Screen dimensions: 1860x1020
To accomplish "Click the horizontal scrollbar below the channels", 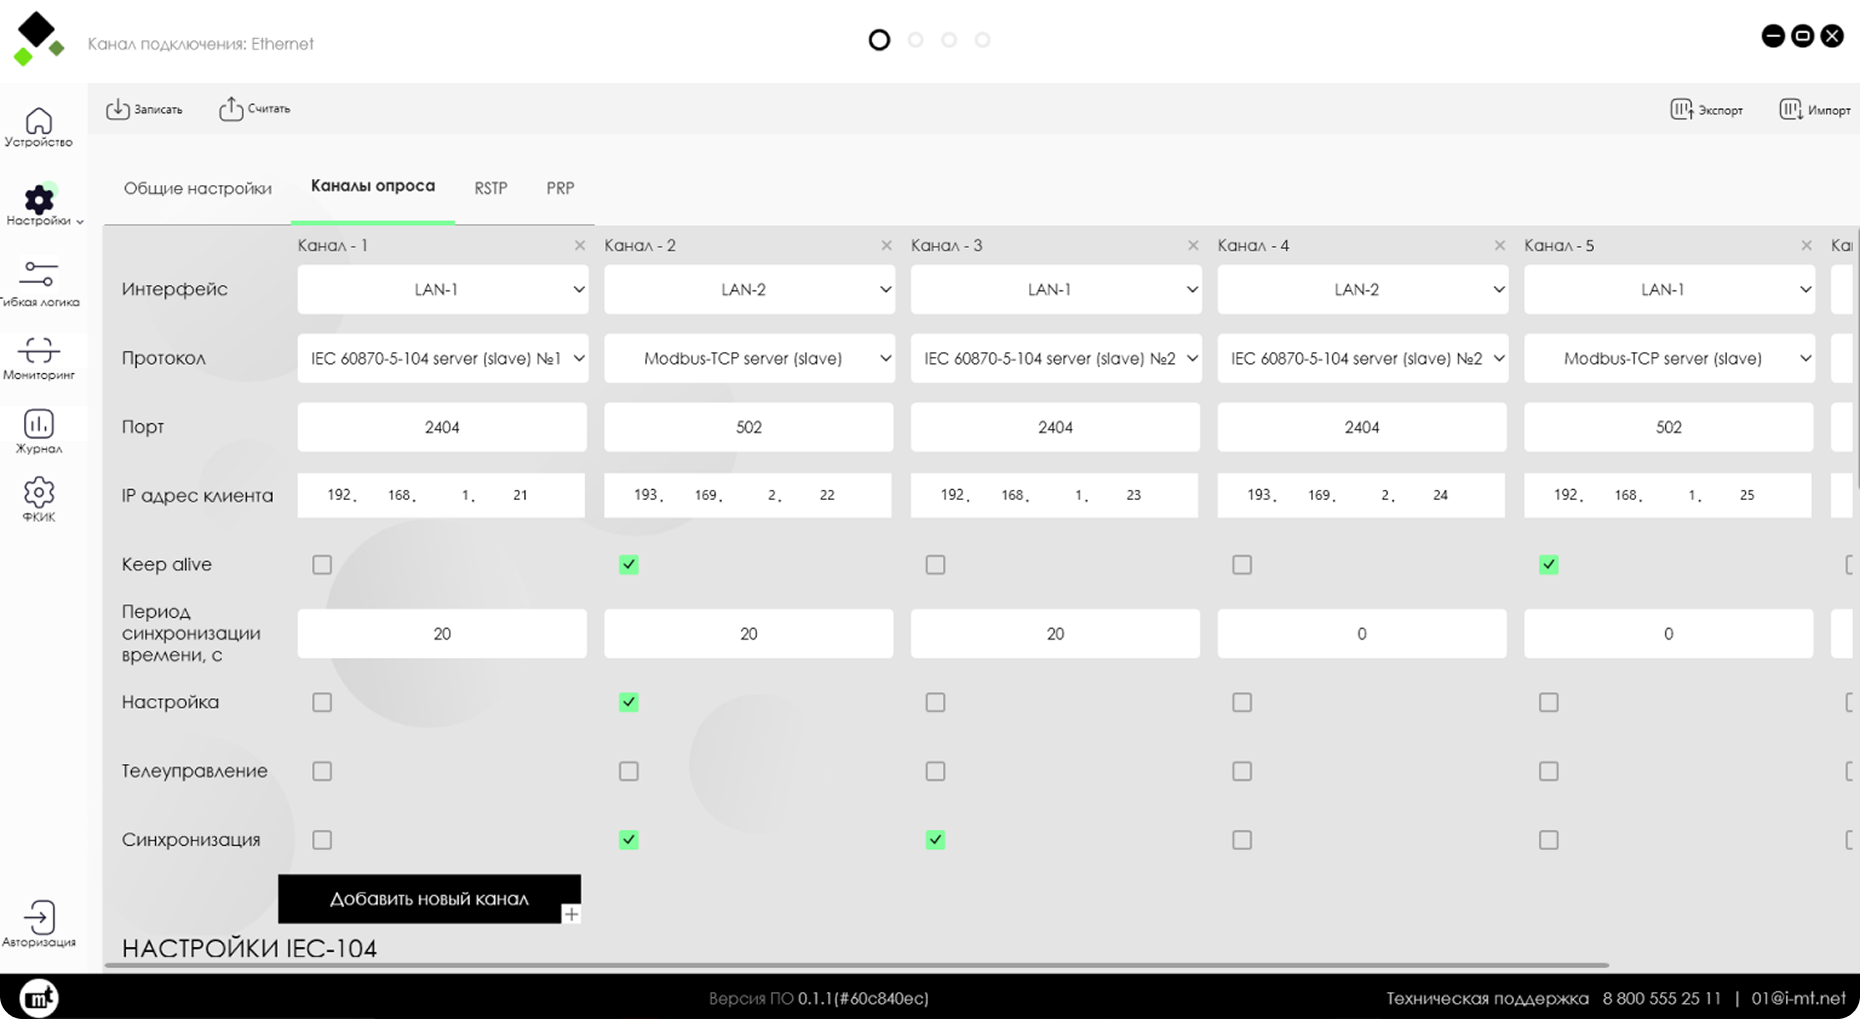I will tap(855, 966).
